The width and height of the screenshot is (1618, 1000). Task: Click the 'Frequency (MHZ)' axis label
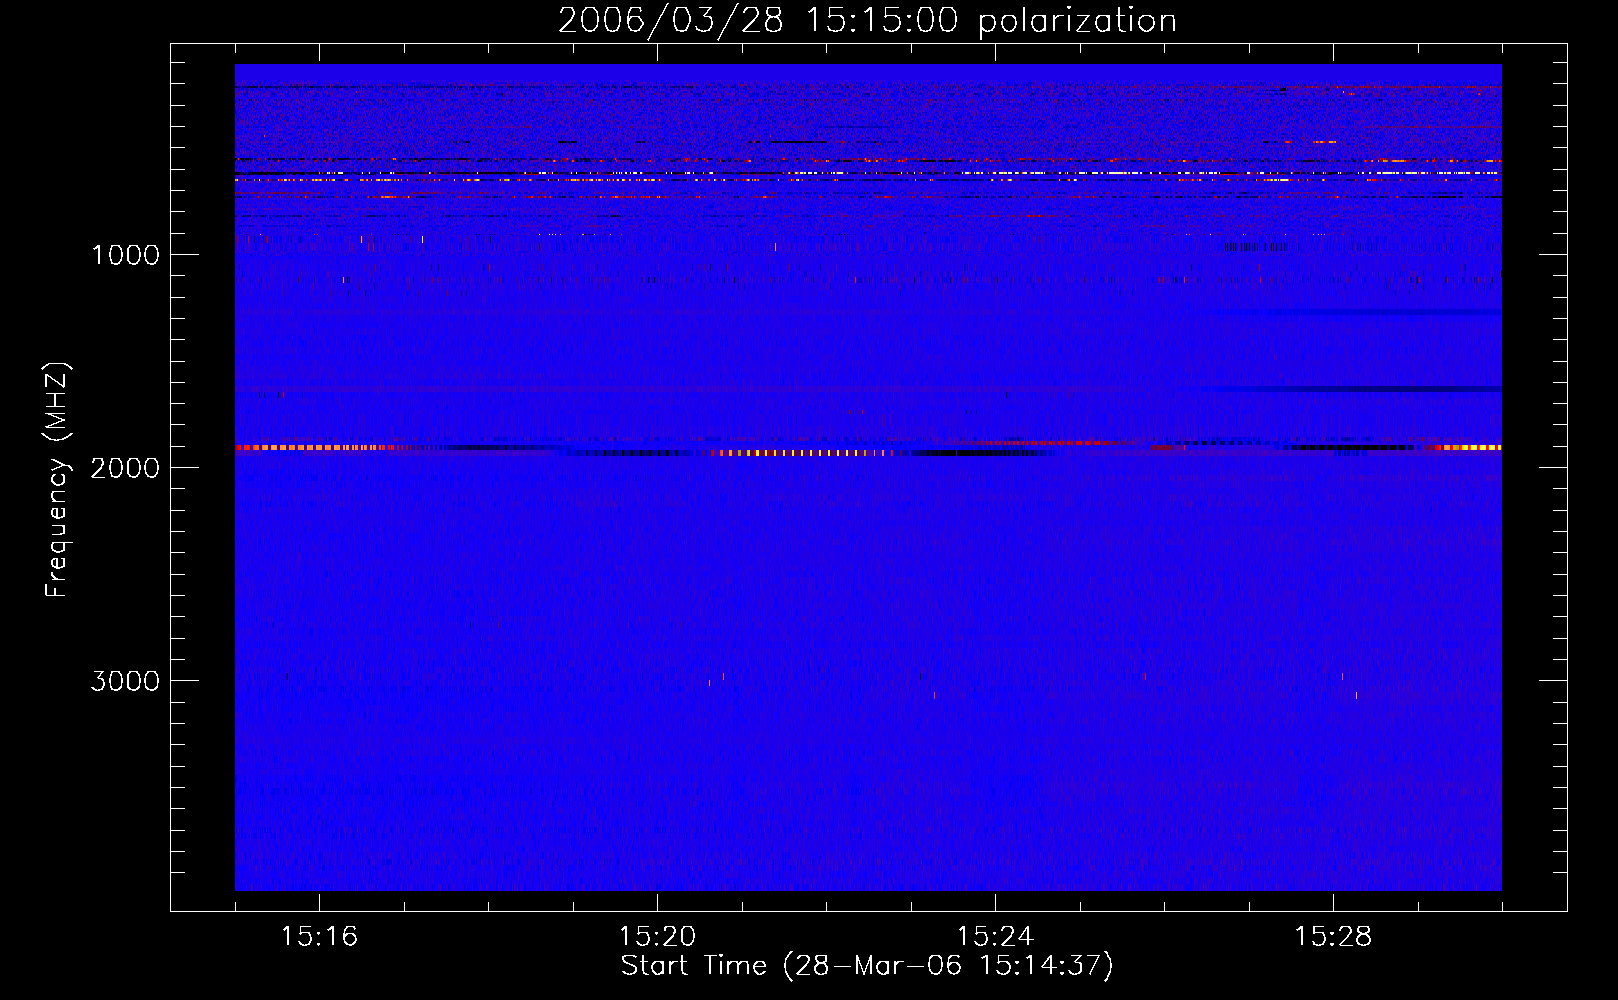coord(58,479)
